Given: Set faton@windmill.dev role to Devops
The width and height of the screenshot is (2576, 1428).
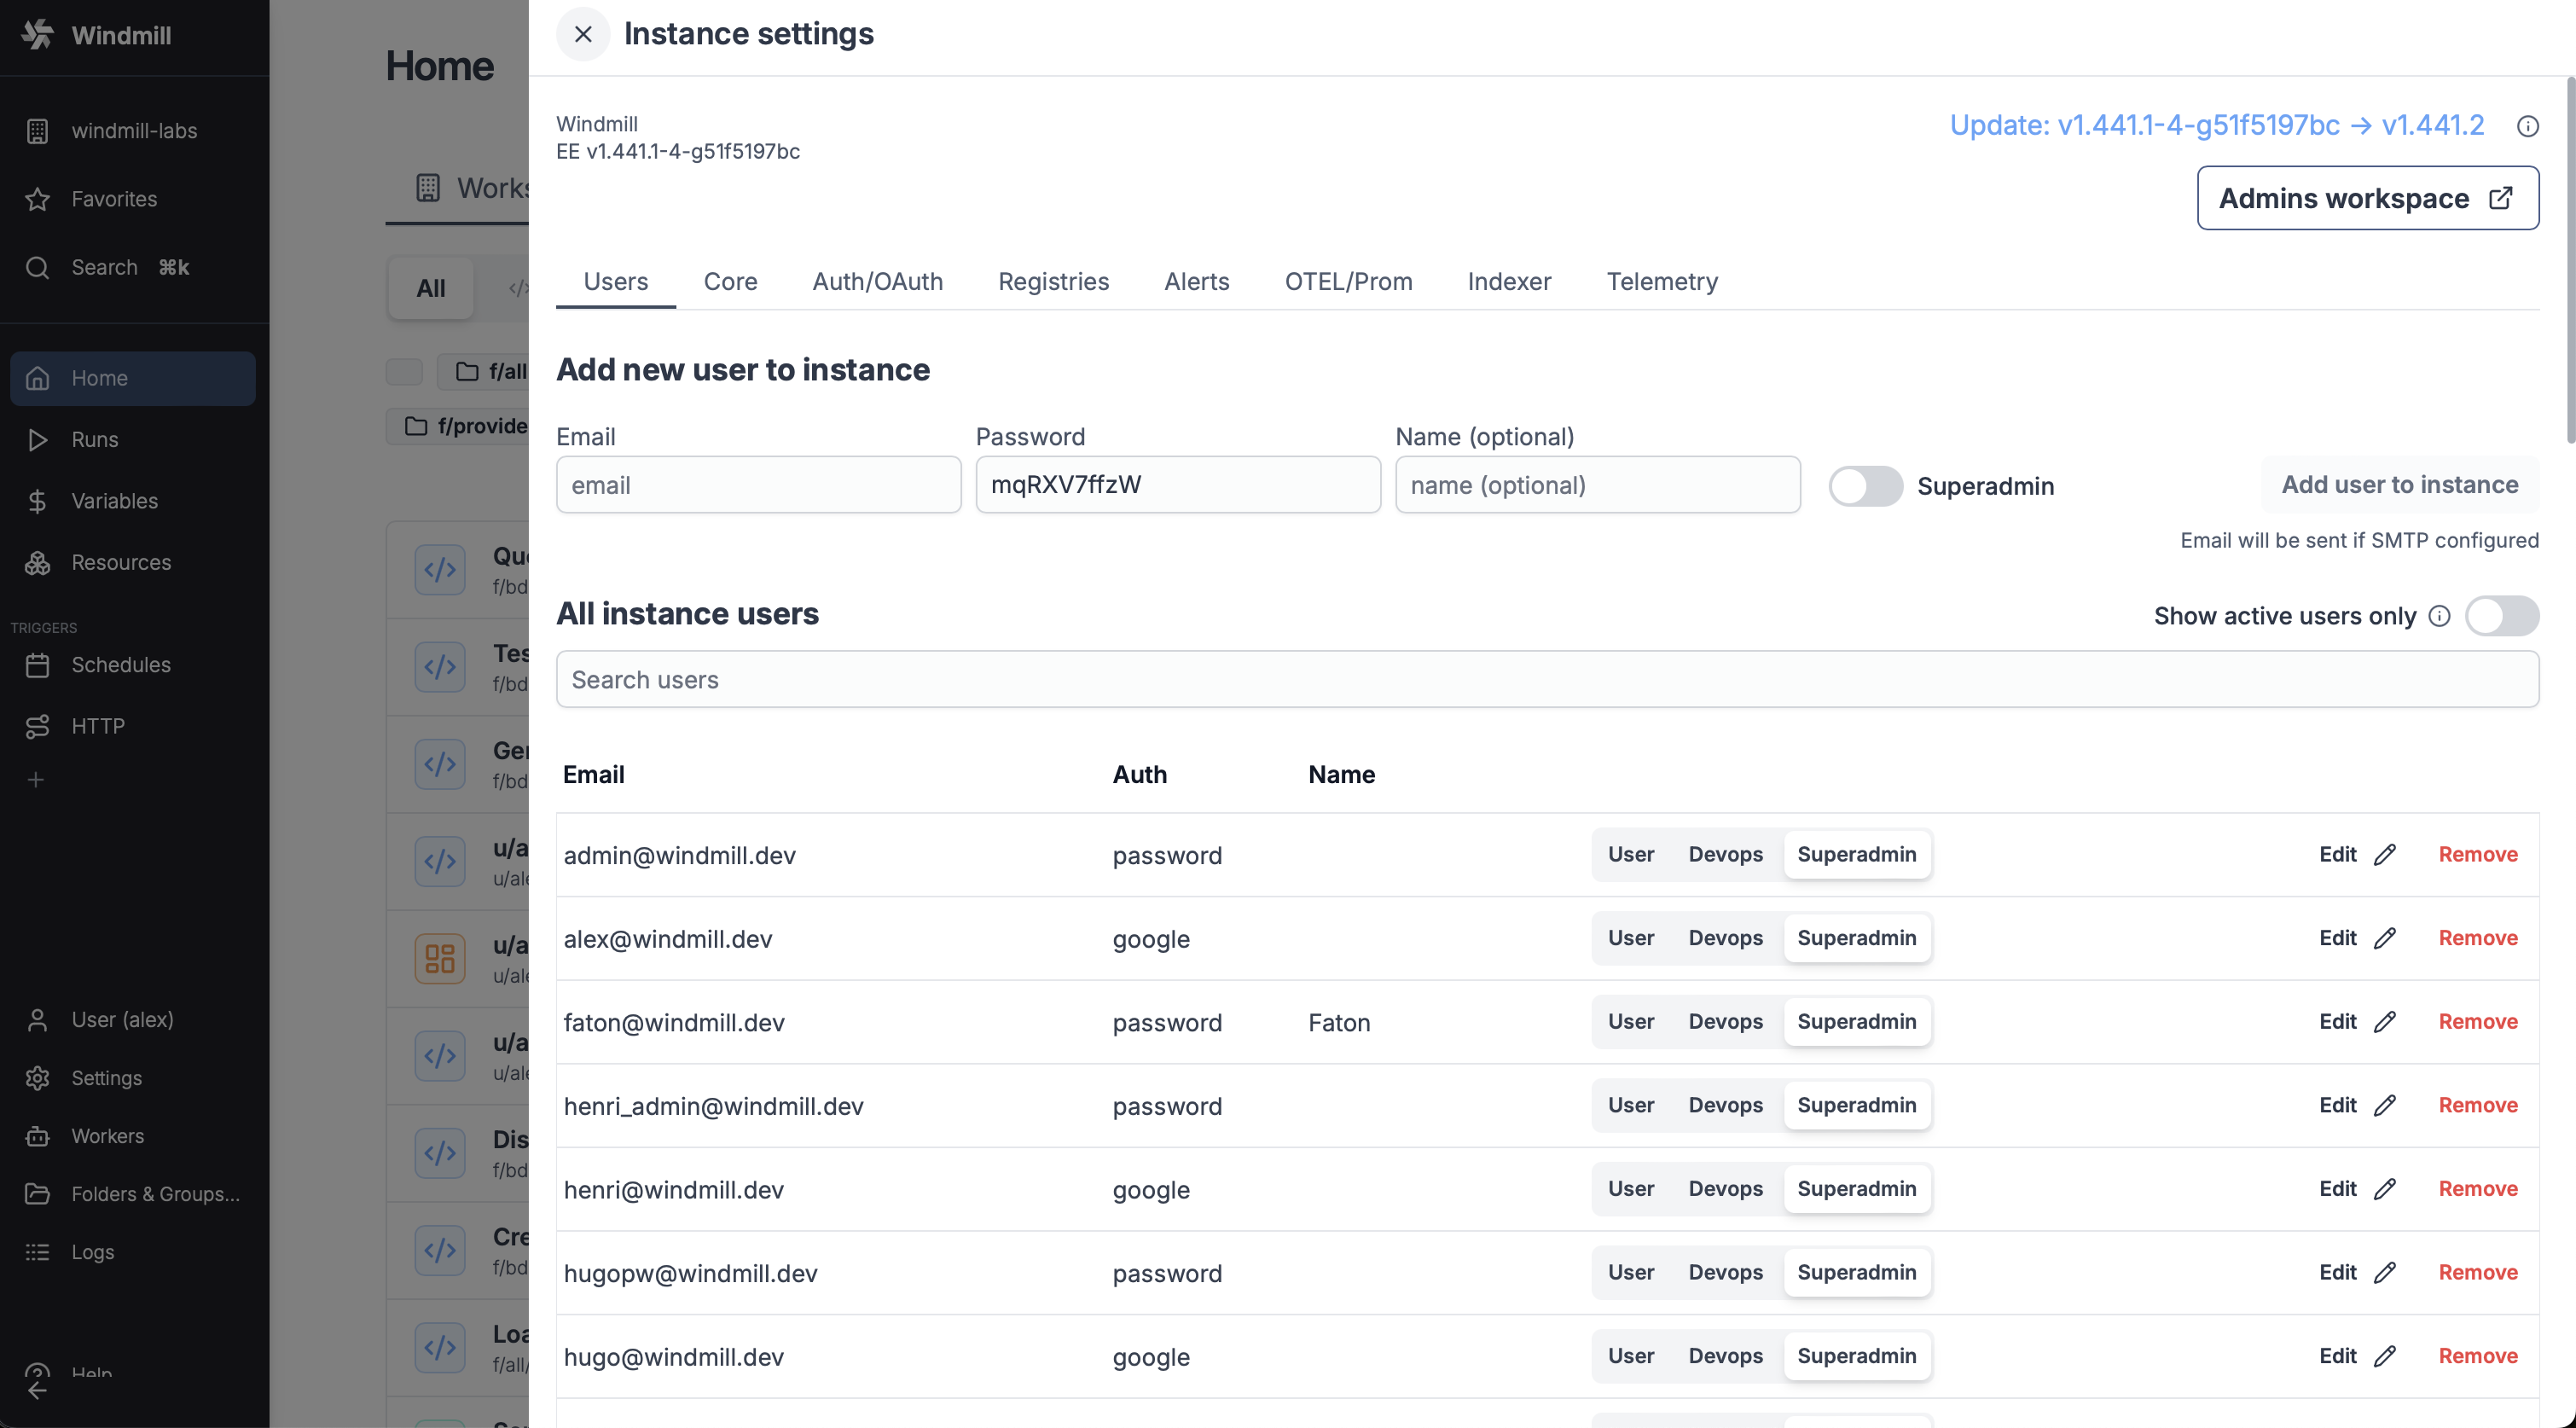Looking at the screenshot, I should pyautogui.click(x=1725, y=1022).
